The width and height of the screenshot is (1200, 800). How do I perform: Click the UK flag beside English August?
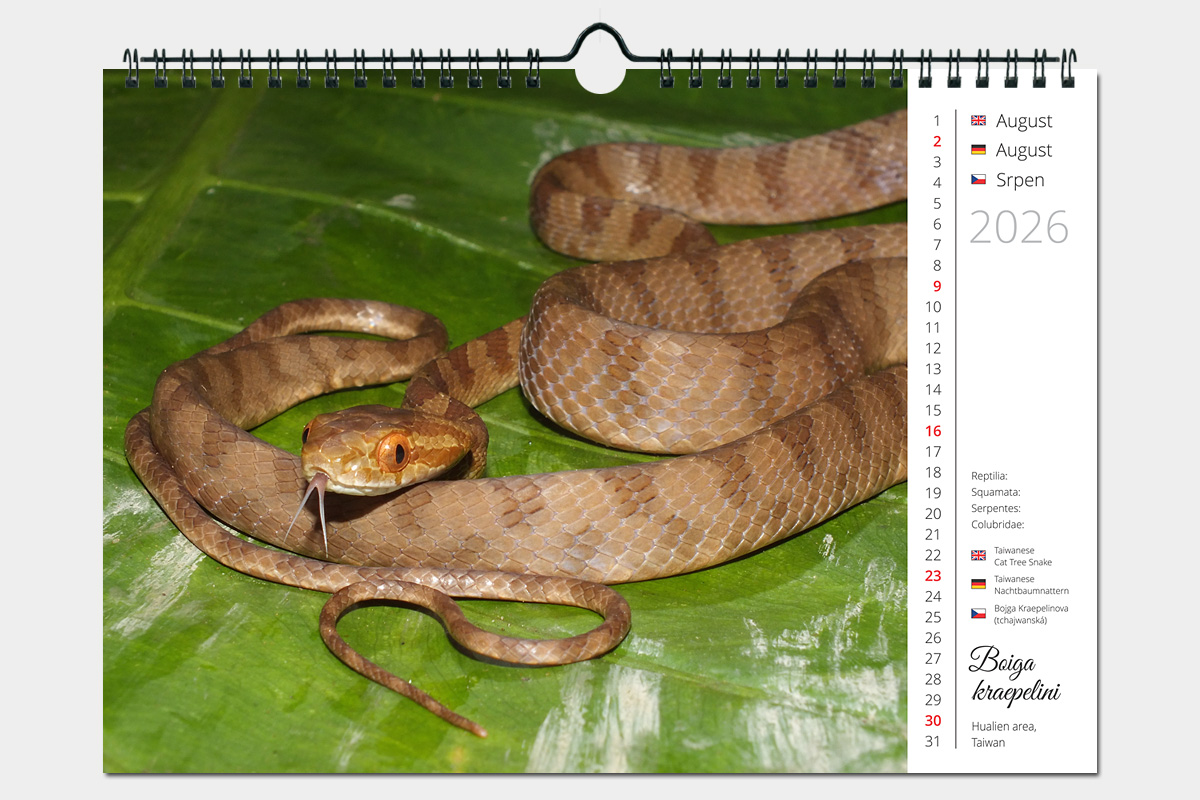(x=978, y=120)
